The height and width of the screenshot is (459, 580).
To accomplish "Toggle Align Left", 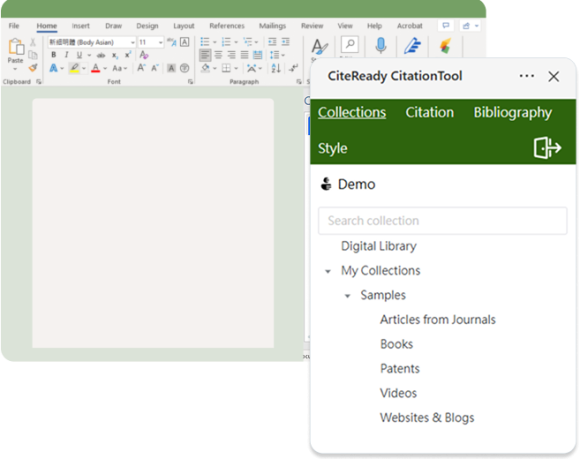I will click(205, 55).
